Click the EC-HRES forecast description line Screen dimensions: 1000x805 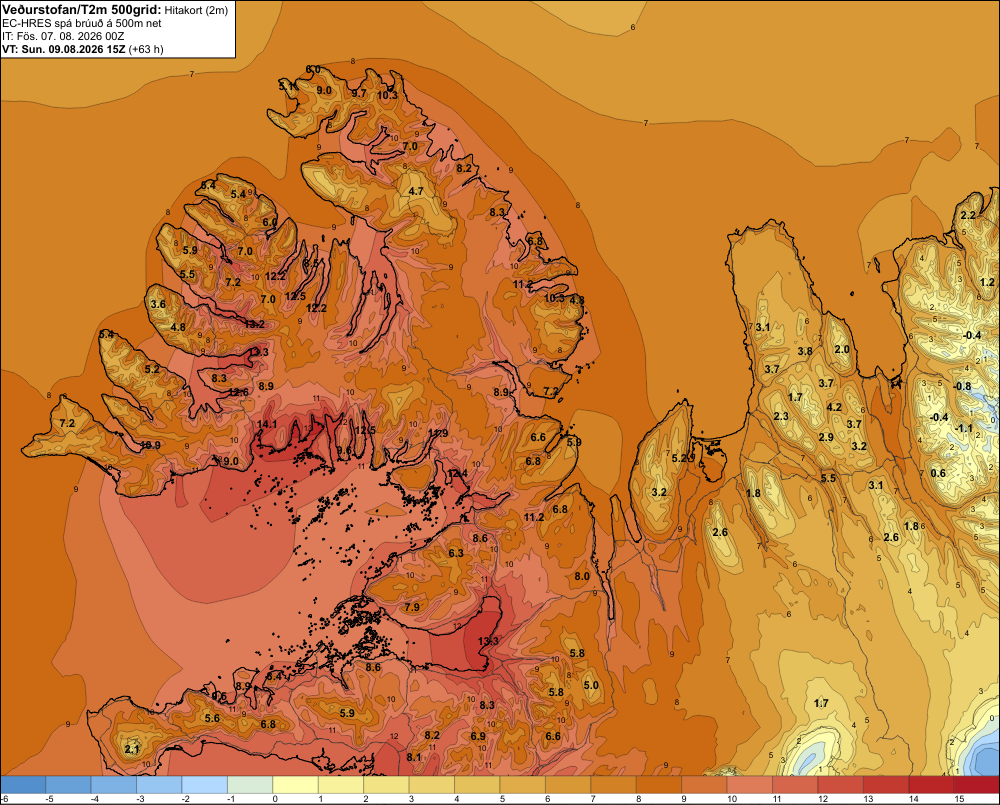click(x=82, y=23)
